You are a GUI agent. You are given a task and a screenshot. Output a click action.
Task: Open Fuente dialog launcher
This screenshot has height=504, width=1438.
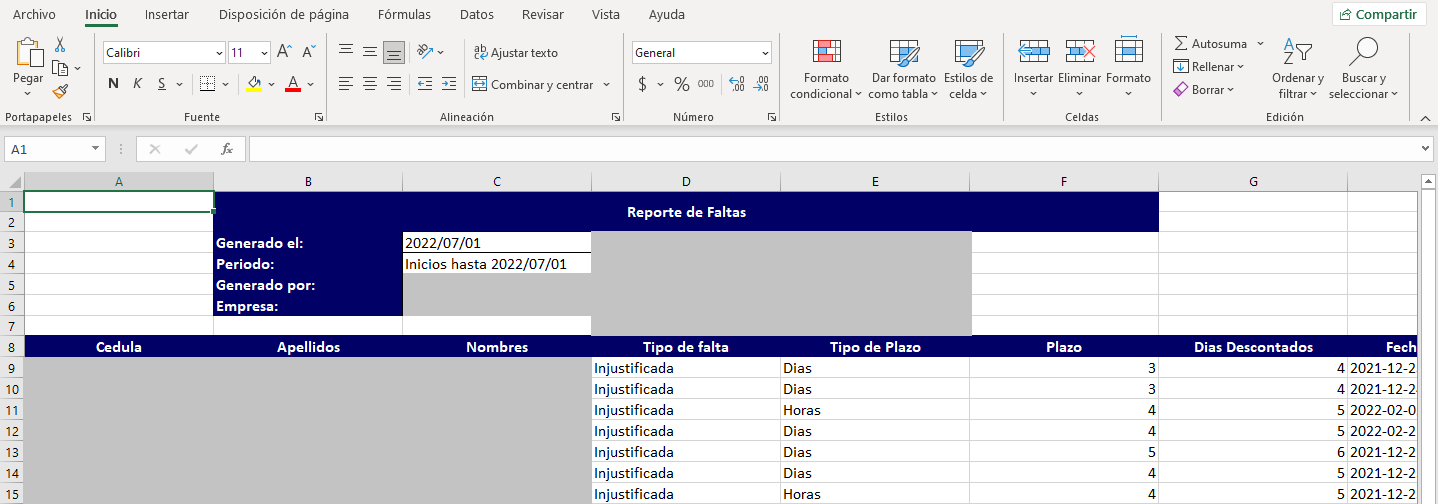pyautogui.click(x=319, y=117)
